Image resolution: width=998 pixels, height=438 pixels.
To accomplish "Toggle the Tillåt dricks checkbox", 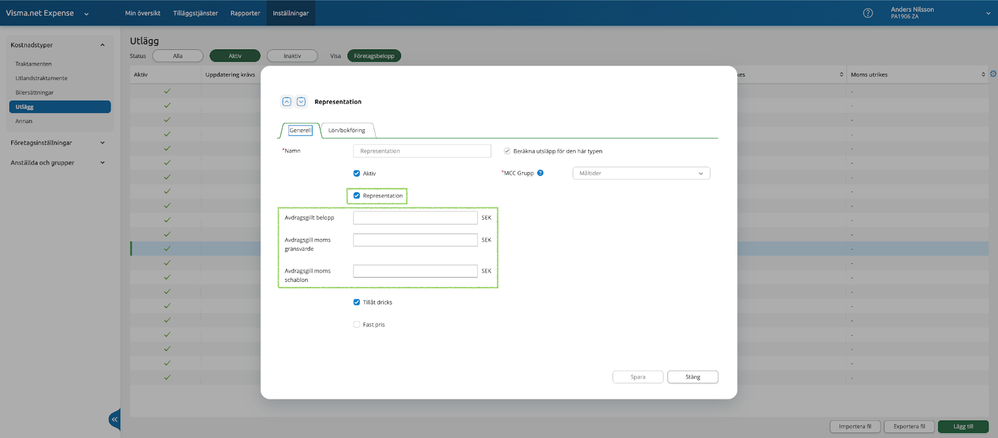I will coord(356,302).
